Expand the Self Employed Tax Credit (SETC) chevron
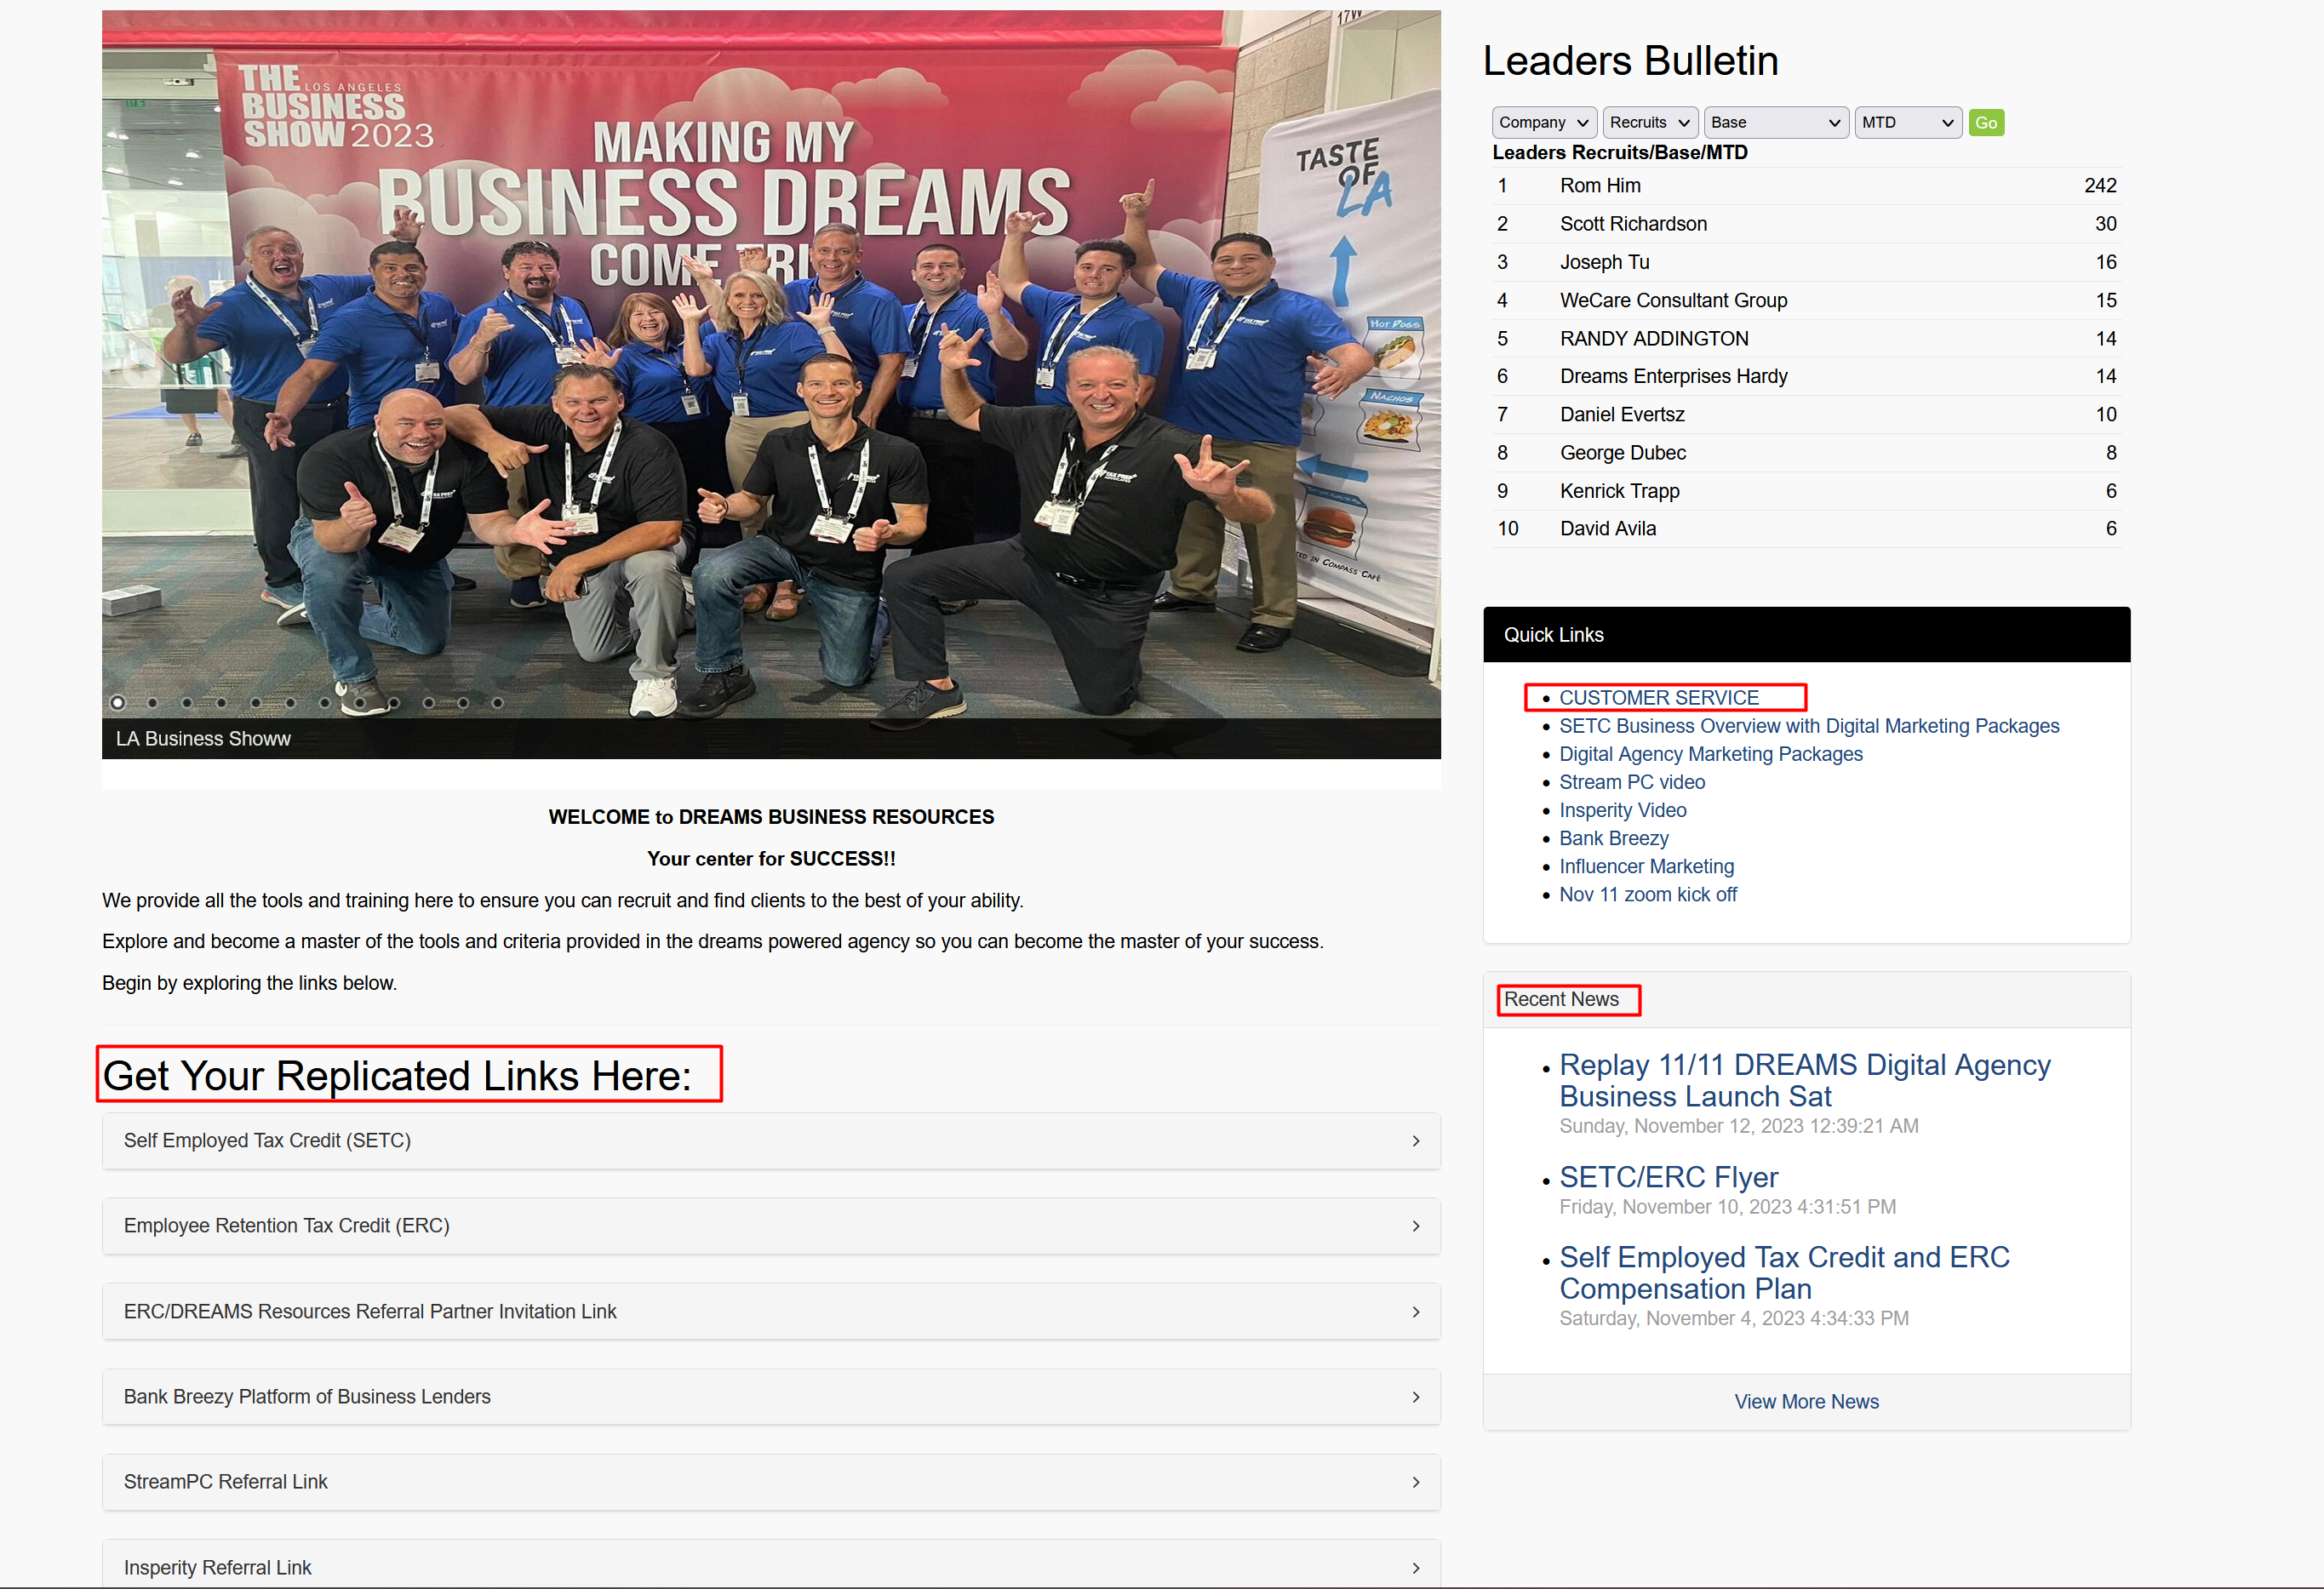This screenshot has width=2324, height=1589. point(1415,1141)
